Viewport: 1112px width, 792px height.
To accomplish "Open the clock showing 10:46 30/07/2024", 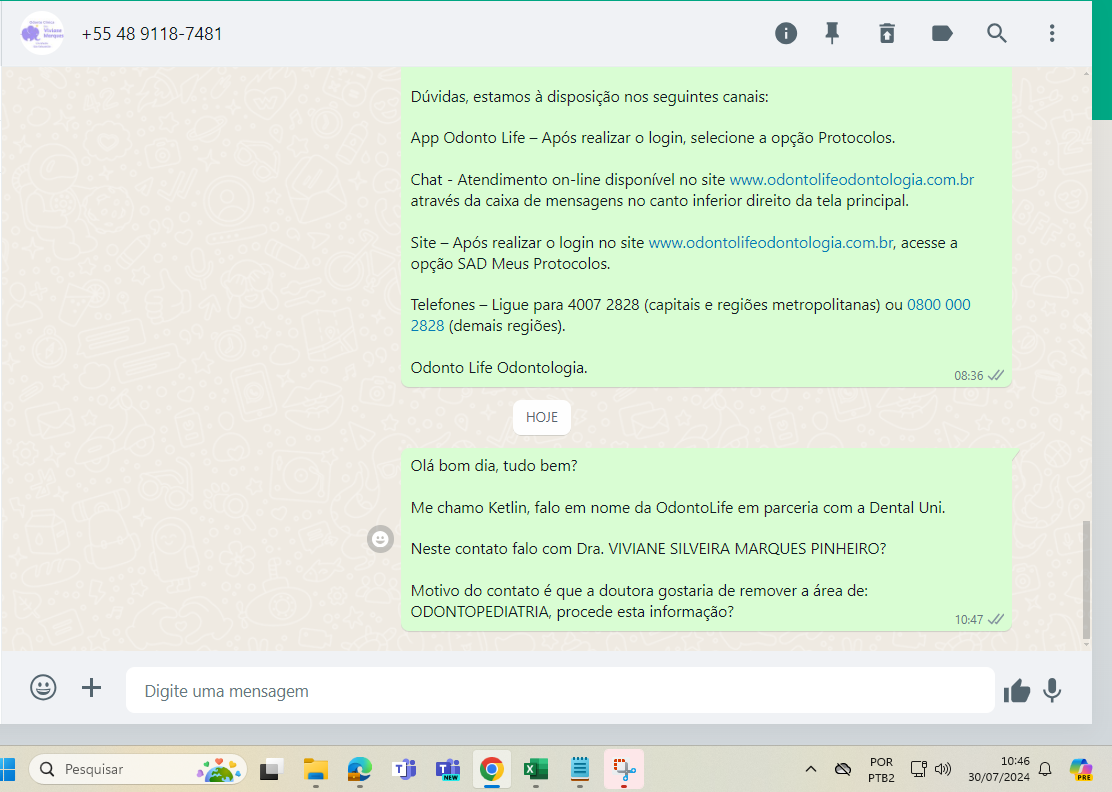I will (x=999, y=769).
